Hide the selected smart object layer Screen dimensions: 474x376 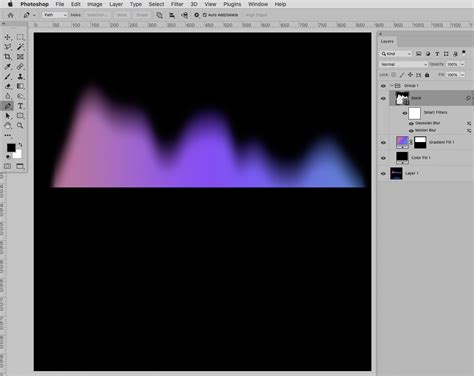coord(383,98)
